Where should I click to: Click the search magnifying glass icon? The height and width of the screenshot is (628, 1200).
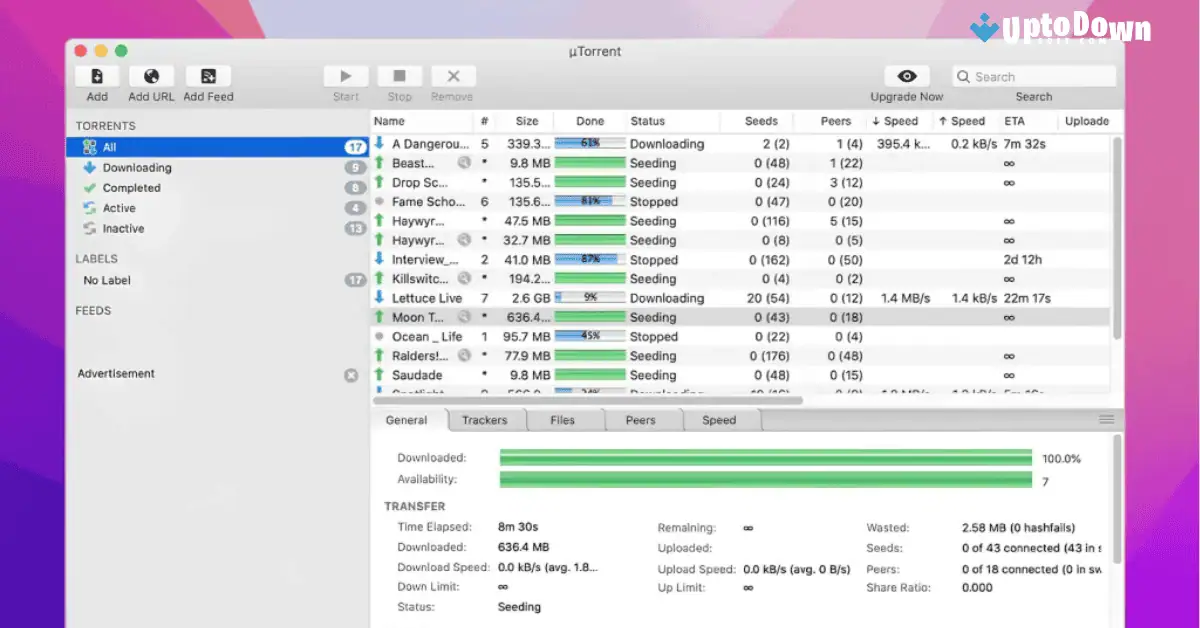tap(962, 75)
